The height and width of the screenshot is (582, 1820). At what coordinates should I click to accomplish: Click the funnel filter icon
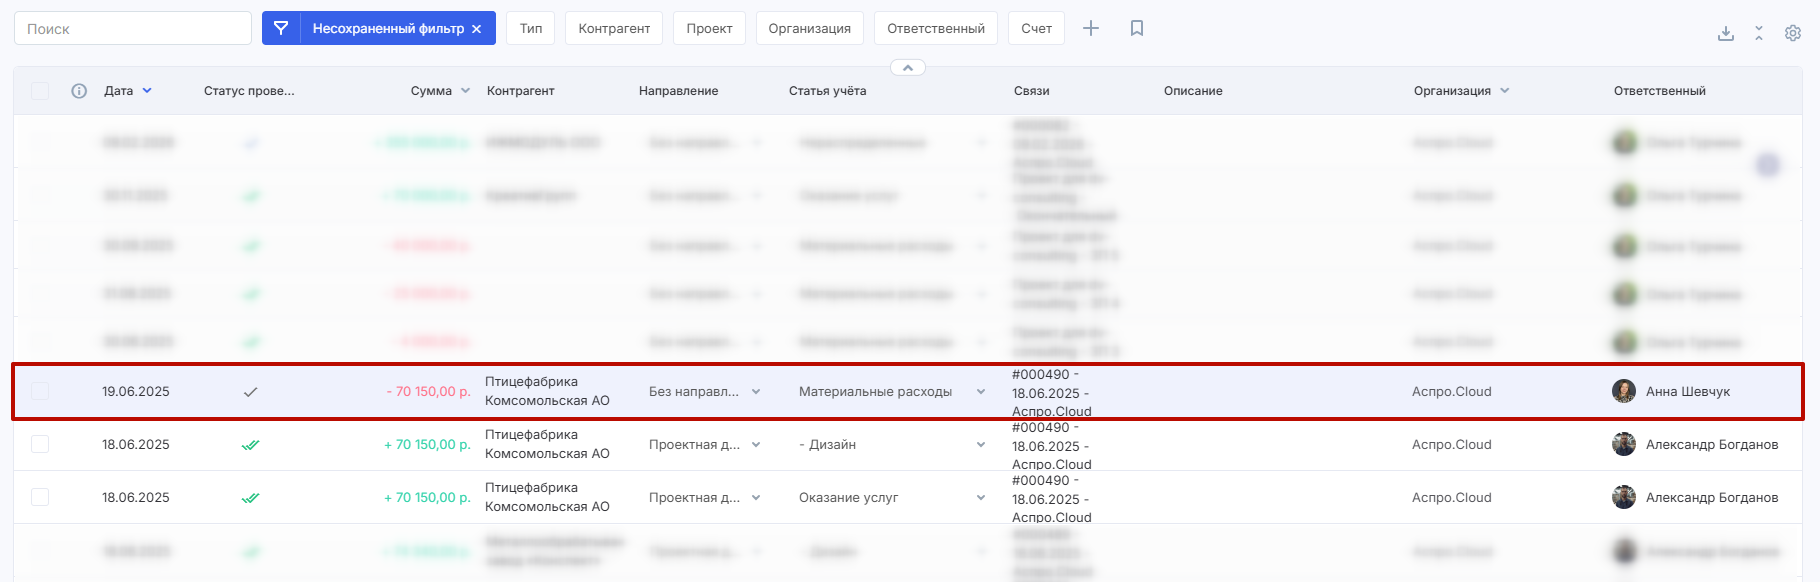click(x=281, y=29)
